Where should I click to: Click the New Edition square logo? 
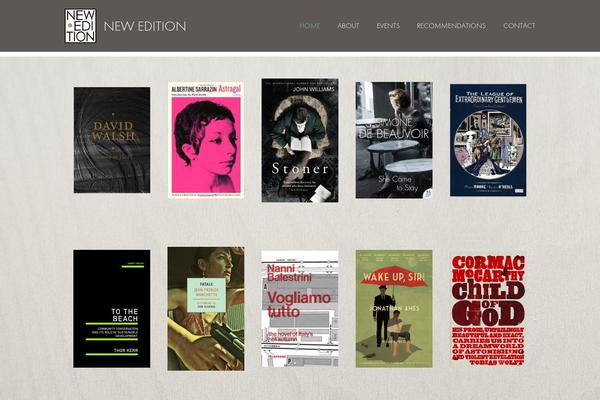(80, 26)
